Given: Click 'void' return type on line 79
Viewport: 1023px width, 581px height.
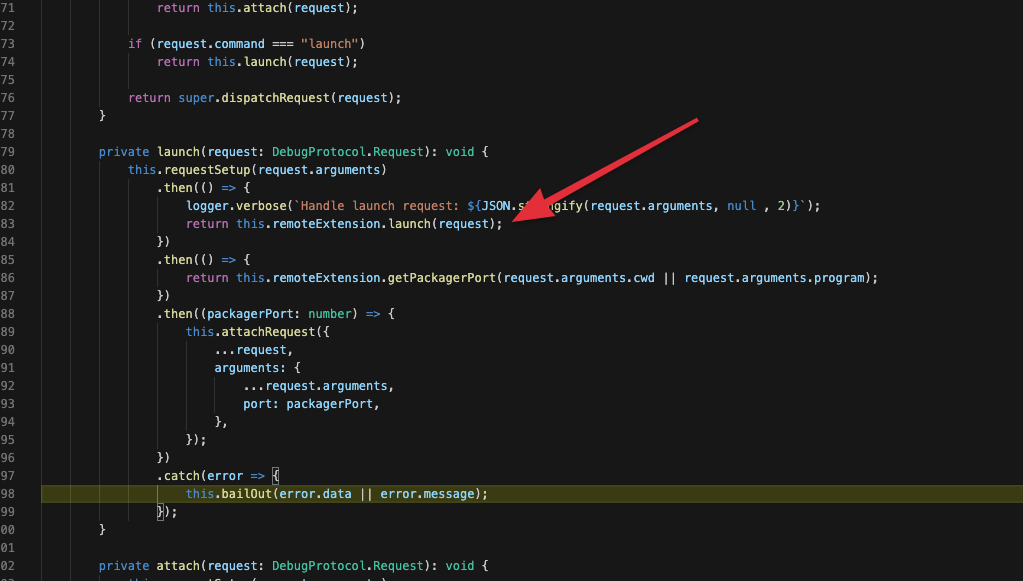Looking at the screenshot, I should [x=460, y=152].
